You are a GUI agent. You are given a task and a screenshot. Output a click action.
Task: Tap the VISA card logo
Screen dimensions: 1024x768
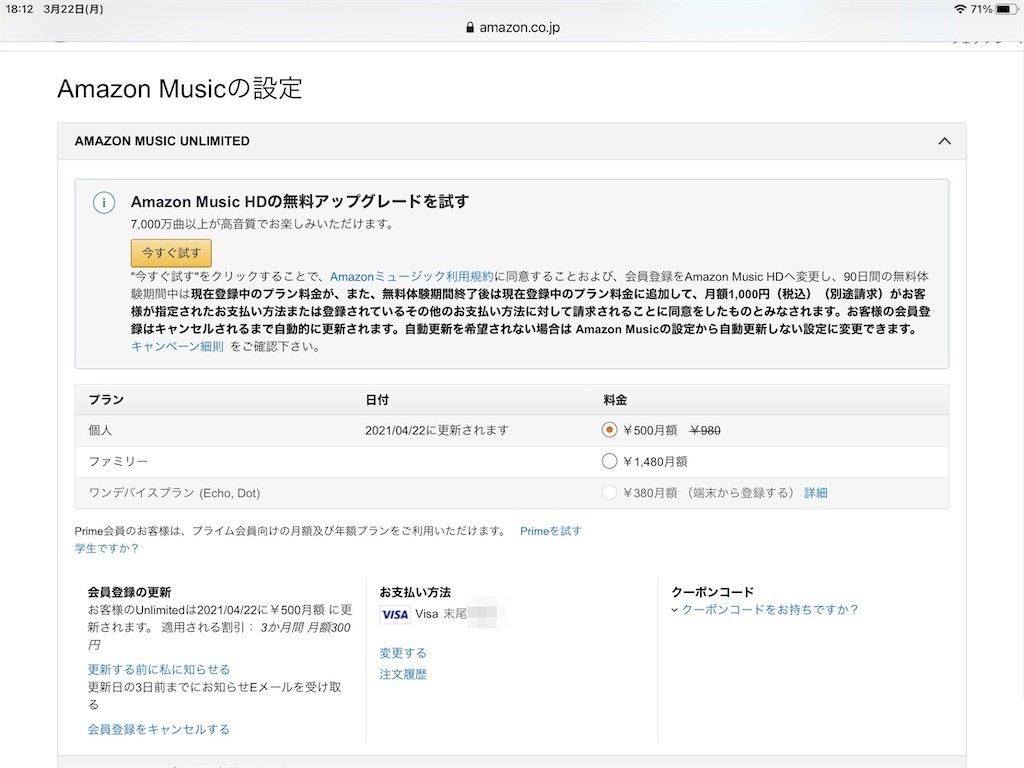tap(394, 615)
